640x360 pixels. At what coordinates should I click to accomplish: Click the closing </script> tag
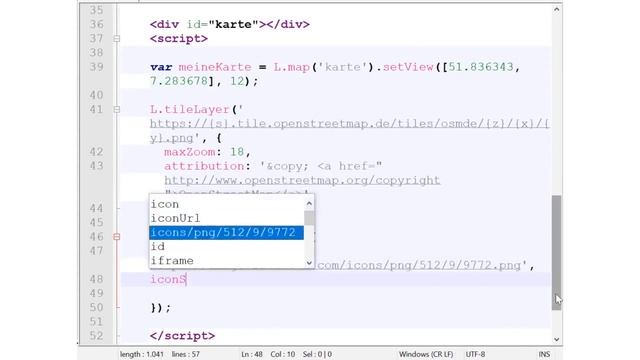[x=182, y=336]
